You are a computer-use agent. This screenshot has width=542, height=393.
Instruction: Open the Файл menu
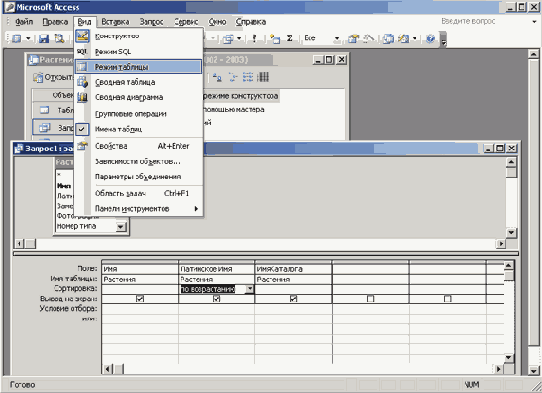[24, 22]
